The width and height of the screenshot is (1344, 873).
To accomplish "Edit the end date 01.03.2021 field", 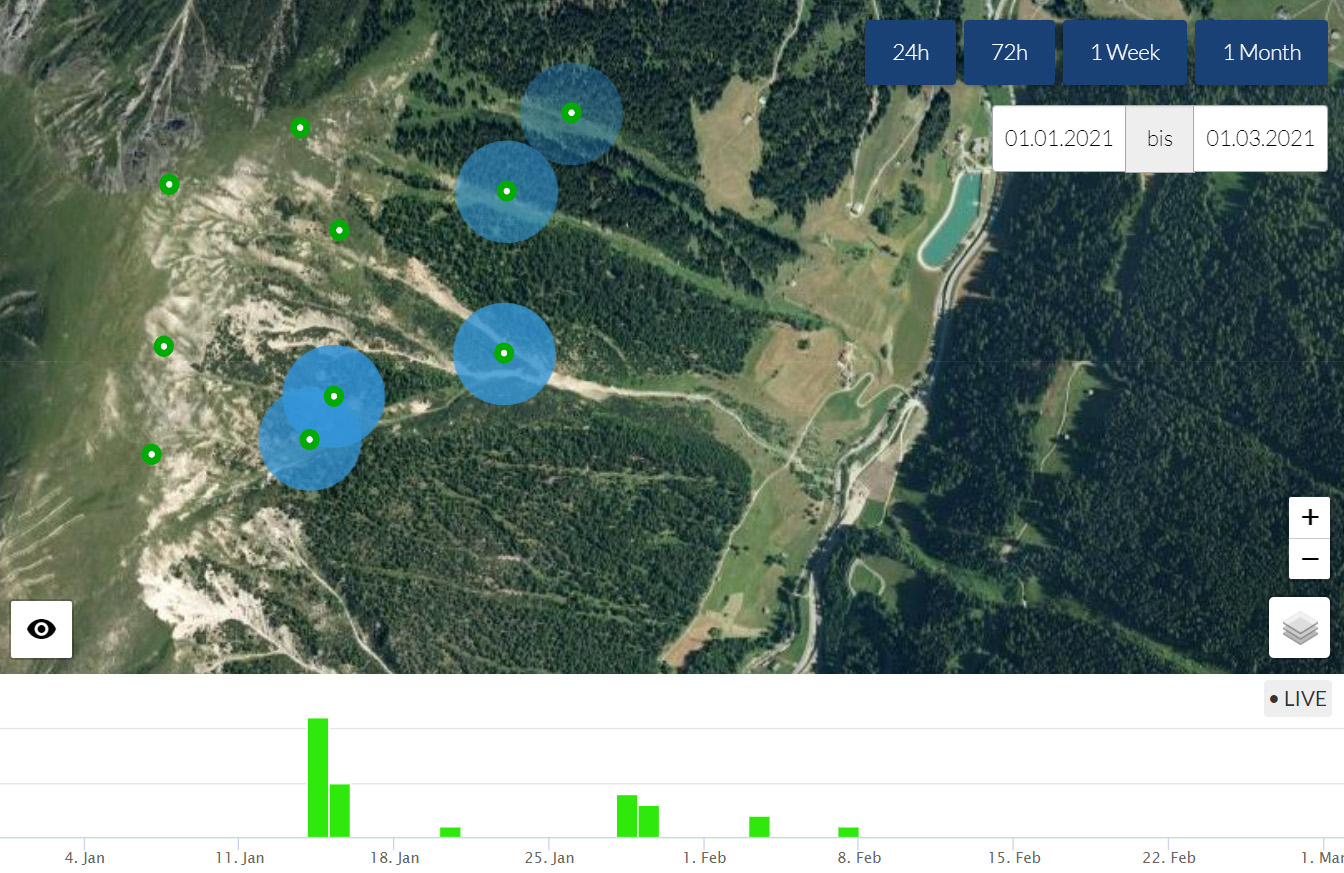I will pyautogui.click(x=1260, y=139).
